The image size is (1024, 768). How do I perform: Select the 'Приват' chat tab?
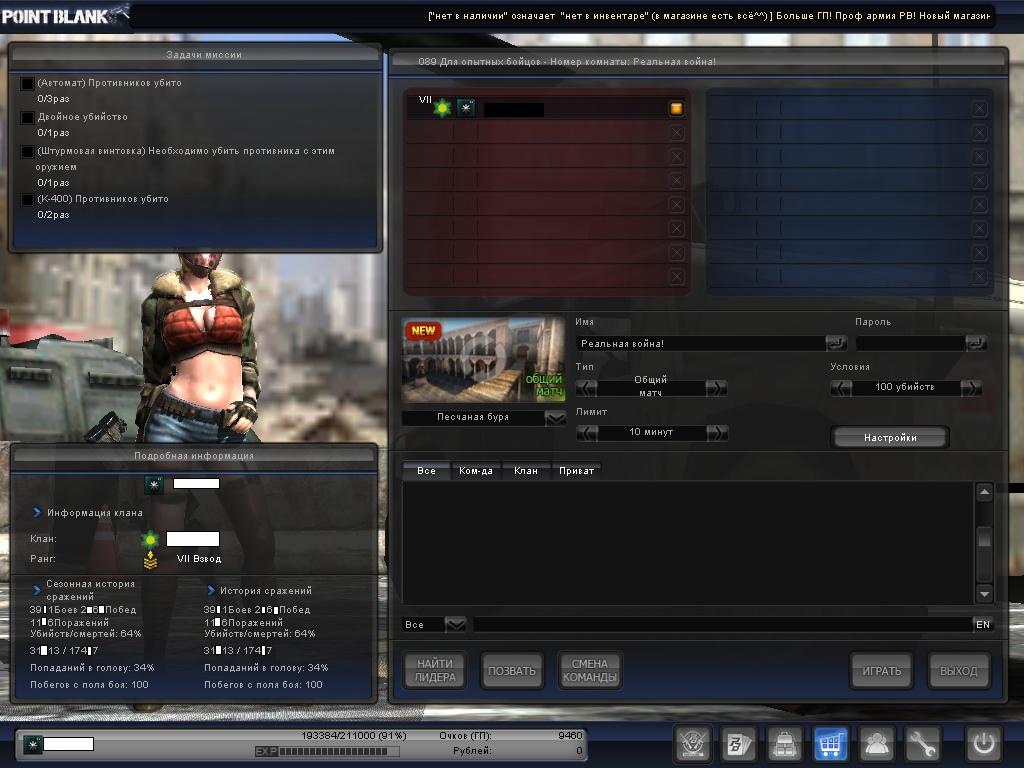(x=576, y=470)
